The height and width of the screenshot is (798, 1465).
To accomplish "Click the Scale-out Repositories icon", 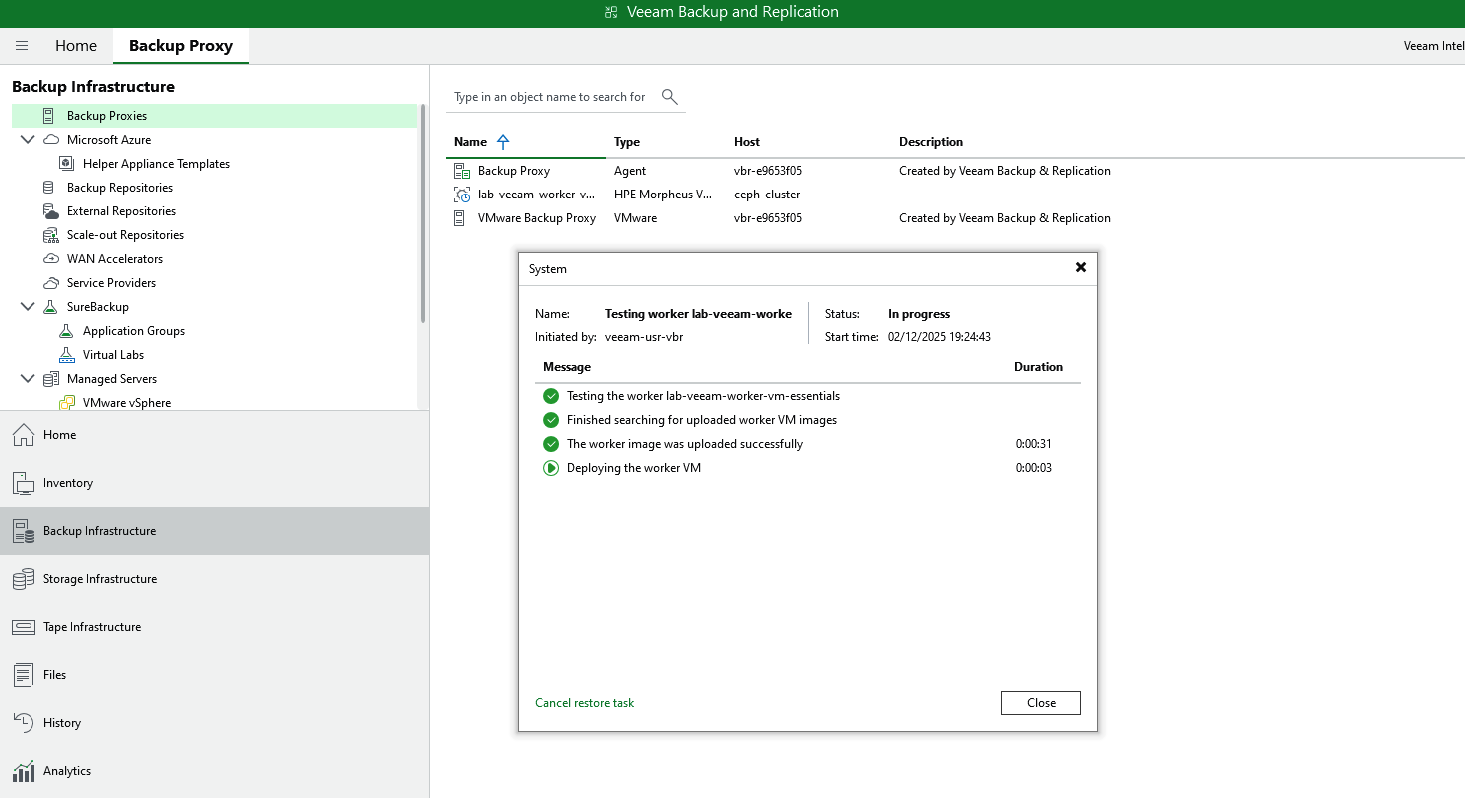I will [x=51, y=235].
